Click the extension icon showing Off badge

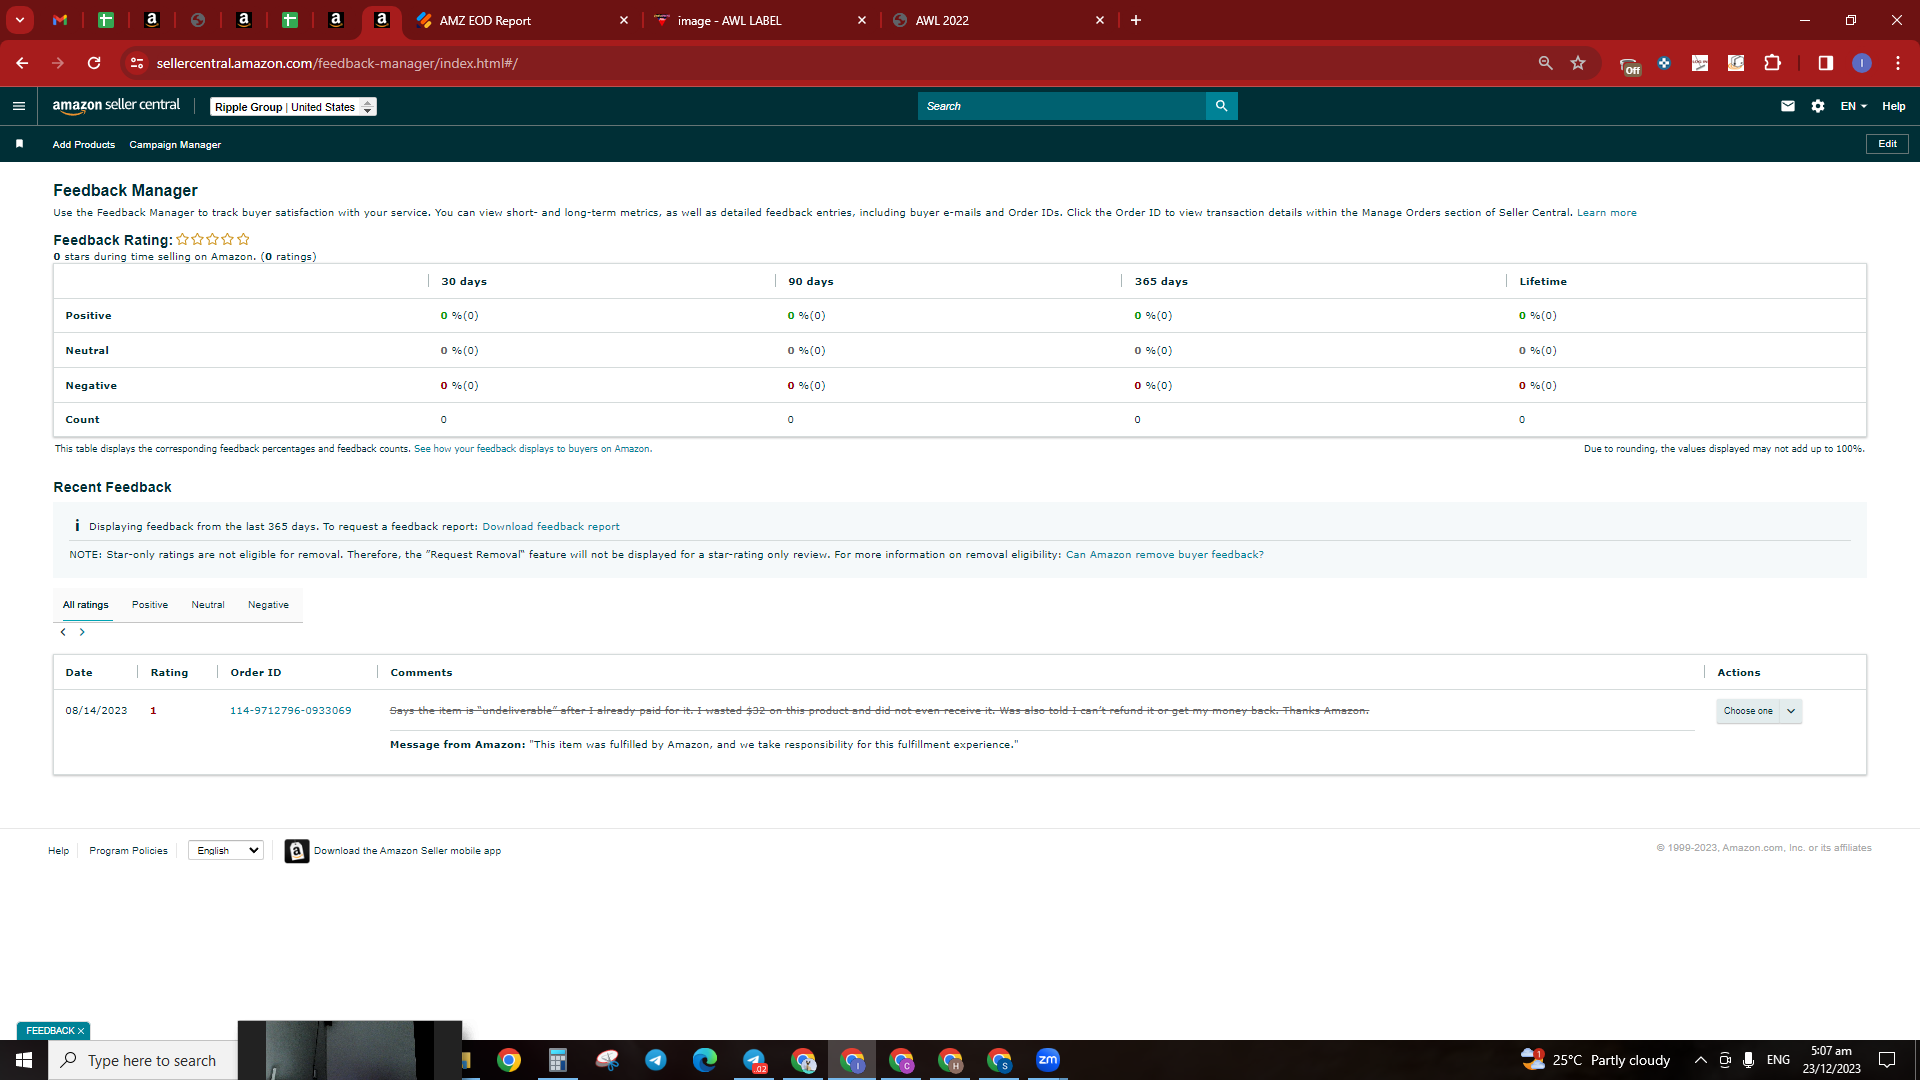tap(1630, 65)
